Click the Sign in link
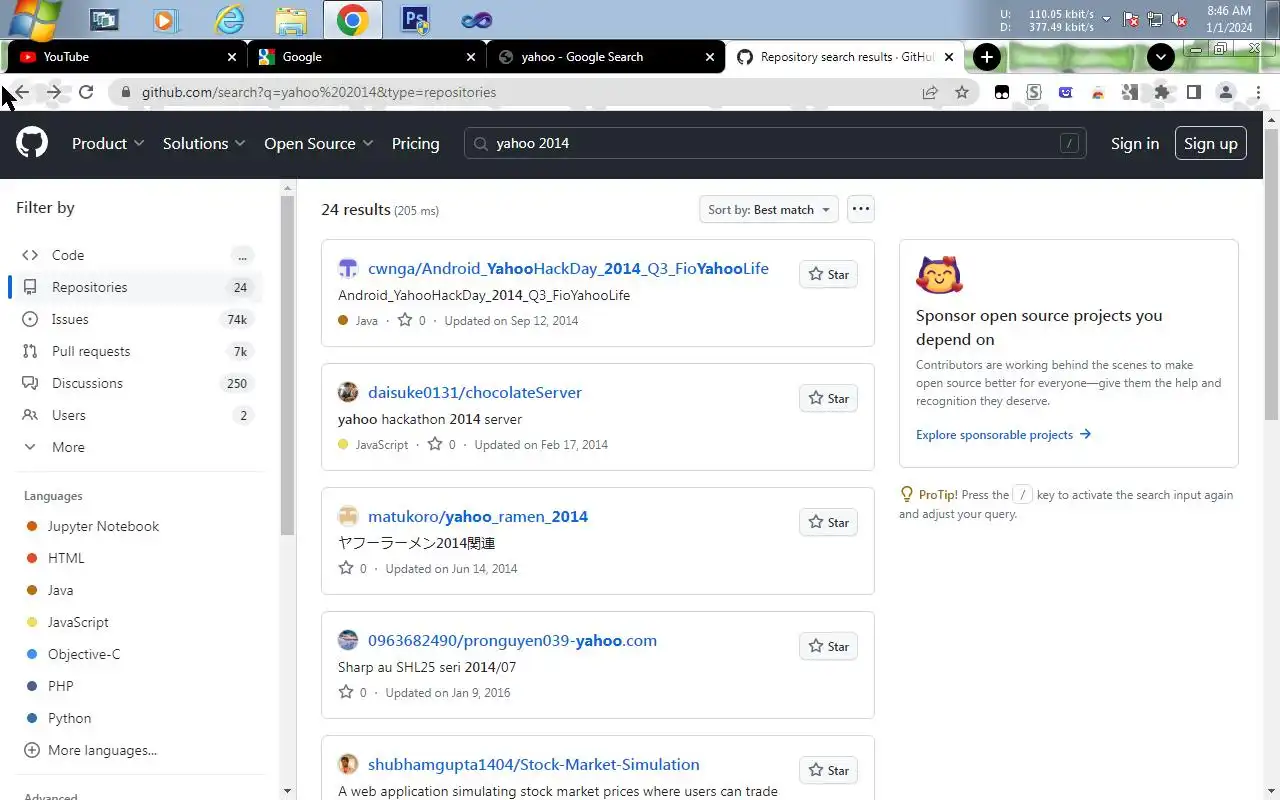Image resolution: width=1280 pixels, height=800 pixels. click(1135, 143)
